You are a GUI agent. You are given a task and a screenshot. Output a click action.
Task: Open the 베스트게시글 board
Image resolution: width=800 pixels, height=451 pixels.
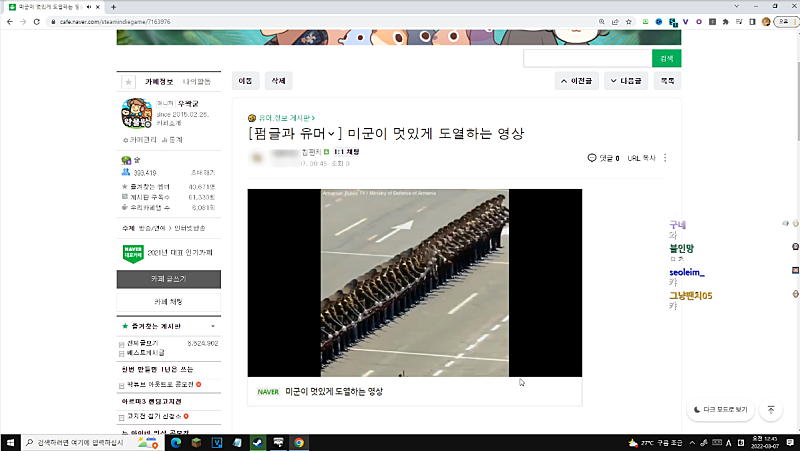[x=146, y=353]
